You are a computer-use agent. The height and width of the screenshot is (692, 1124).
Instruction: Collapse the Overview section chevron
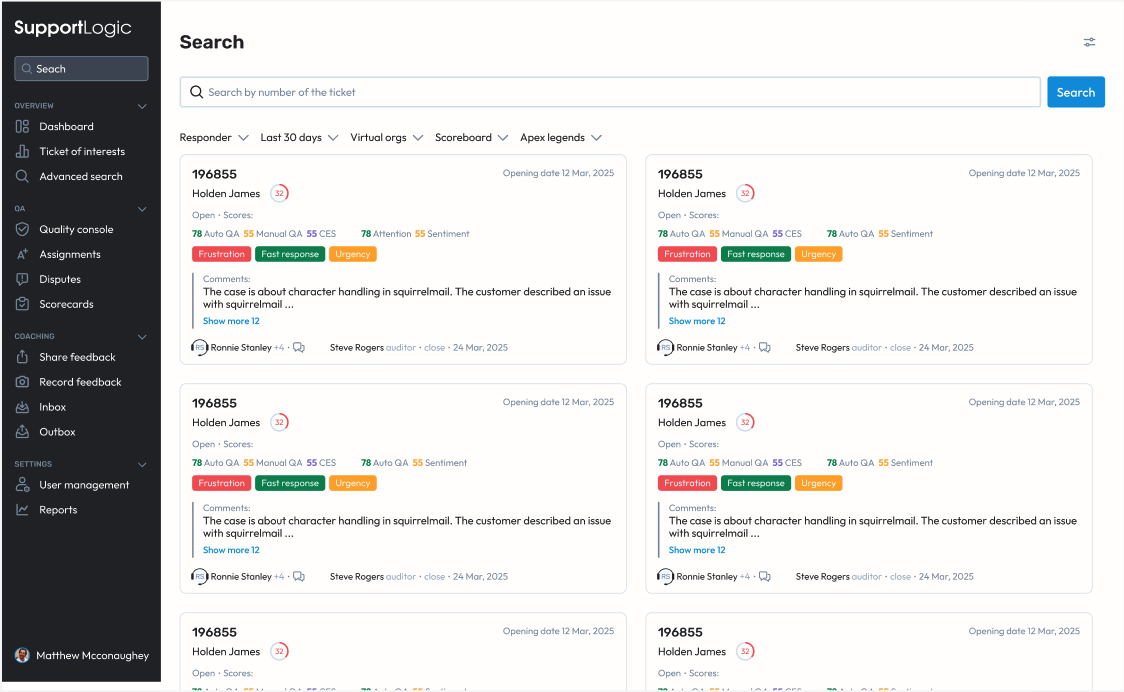point(142,106)
